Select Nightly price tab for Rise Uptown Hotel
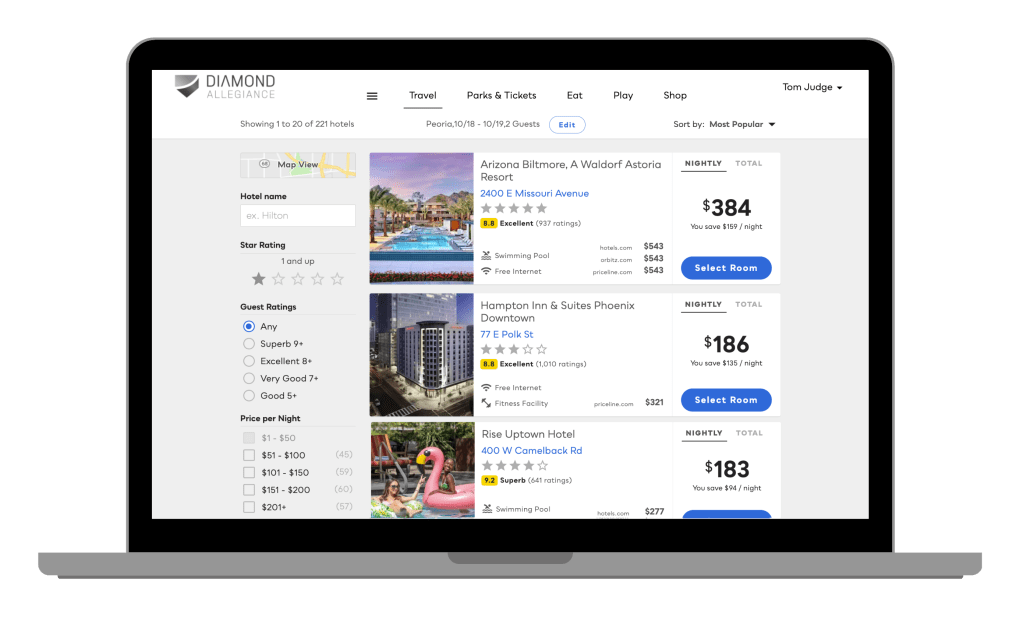1023x642 pixels. tap(704, 433)
